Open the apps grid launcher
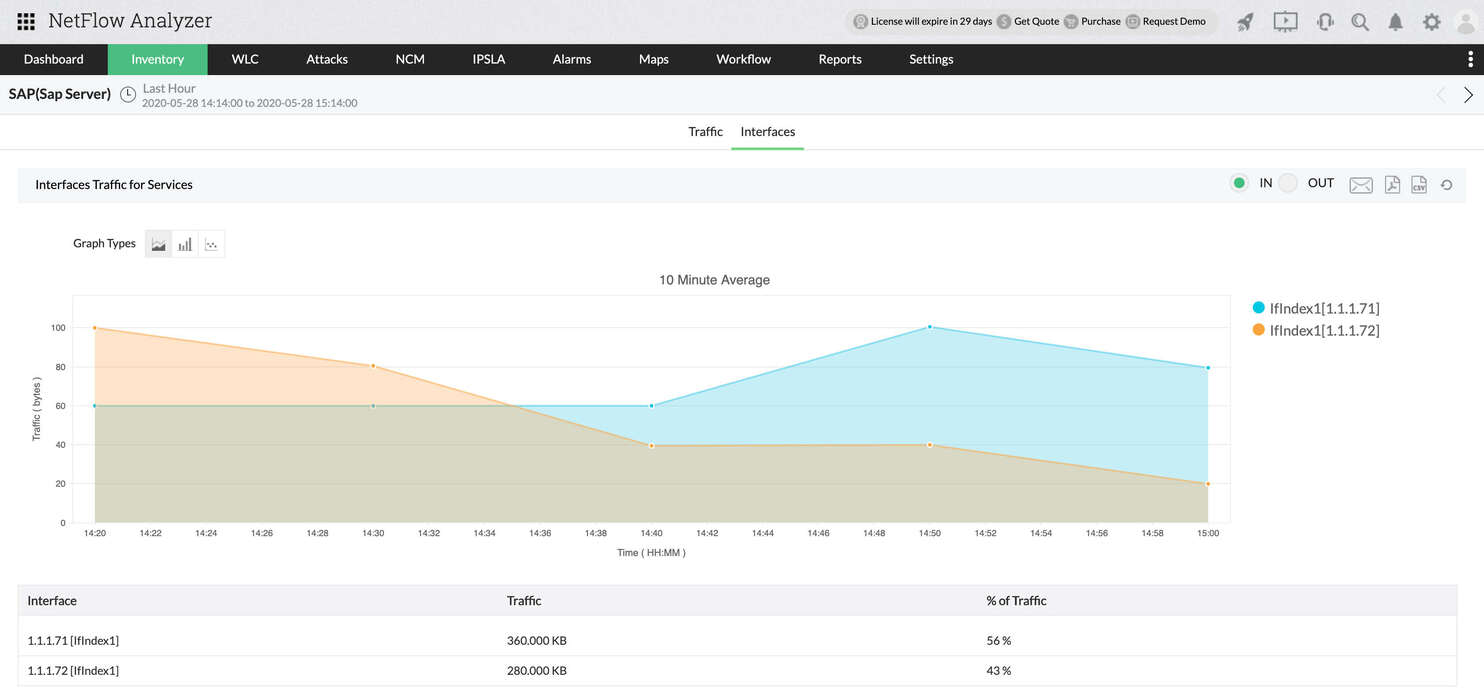The image size is (1484, 700). click(26, 21)
